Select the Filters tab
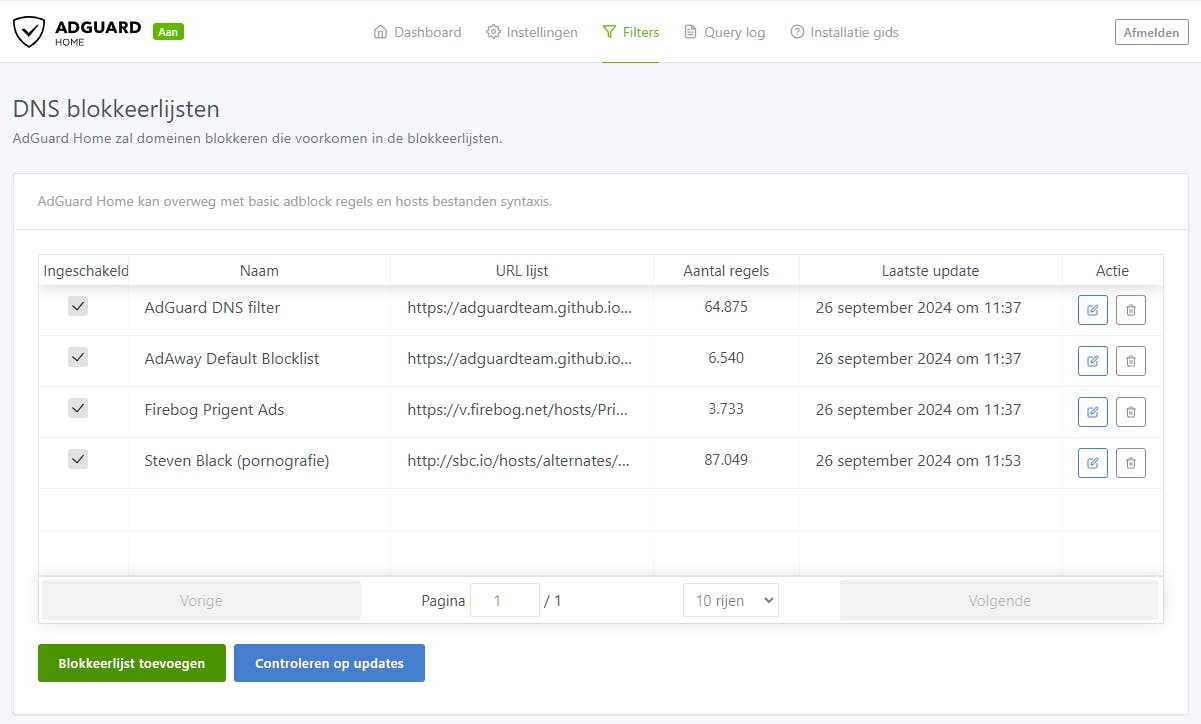The height and width of the screenshot is (724, 1201). [631, 32]
